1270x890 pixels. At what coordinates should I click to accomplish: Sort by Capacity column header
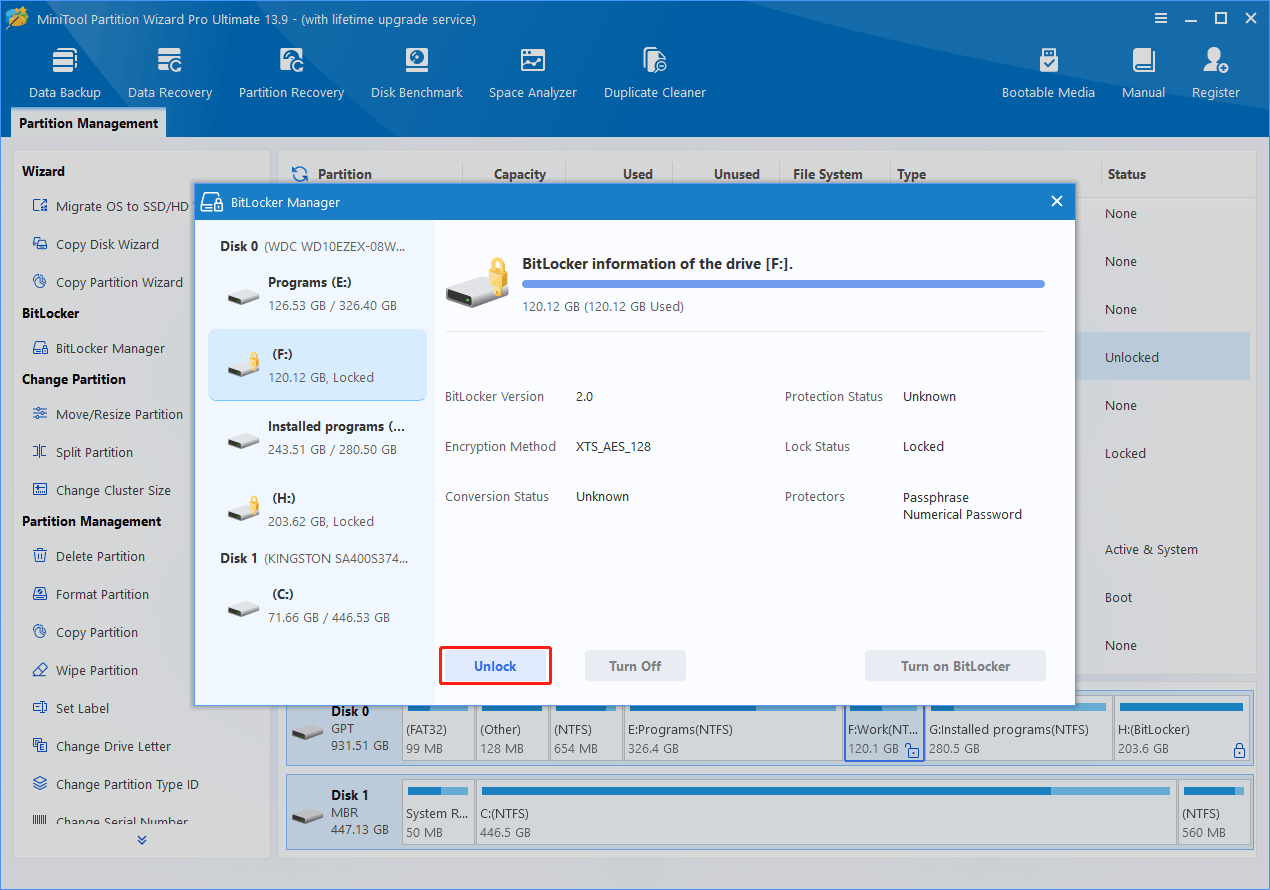[x=519, y=174]
